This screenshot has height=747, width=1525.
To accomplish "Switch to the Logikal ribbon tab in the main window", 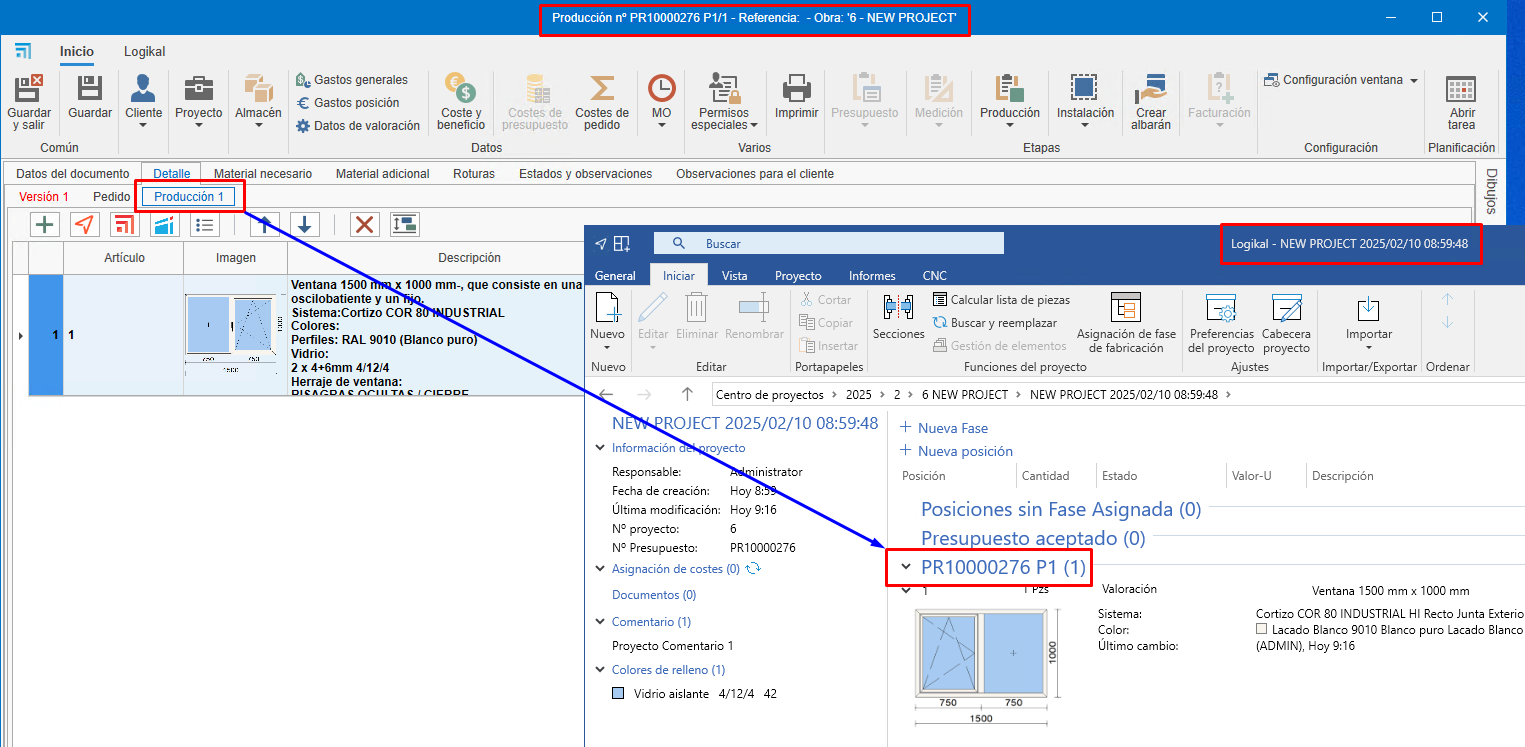I will point(145,51).
